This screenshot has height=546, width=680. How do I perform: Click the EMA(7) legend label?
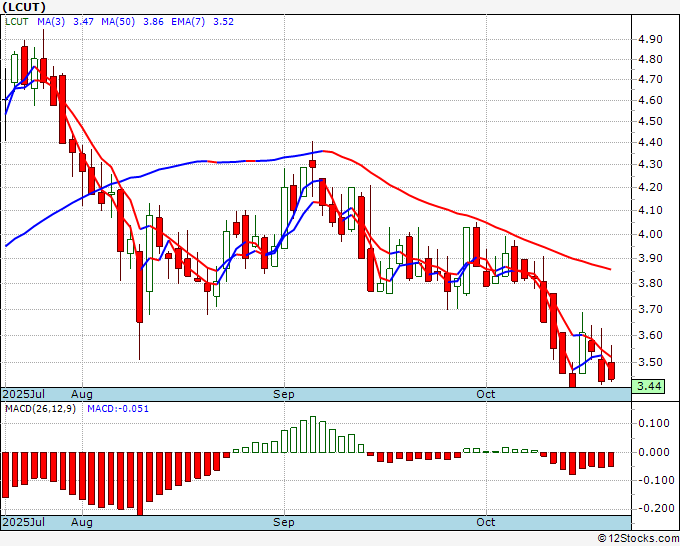coord(188,22)
